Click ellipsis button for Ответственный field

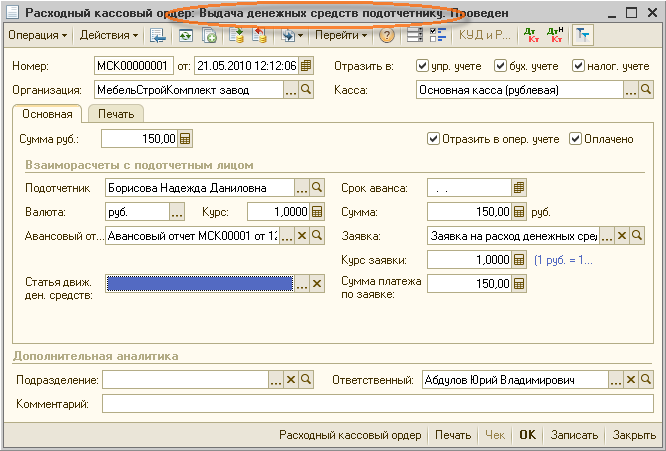click(x=616, y=380)
